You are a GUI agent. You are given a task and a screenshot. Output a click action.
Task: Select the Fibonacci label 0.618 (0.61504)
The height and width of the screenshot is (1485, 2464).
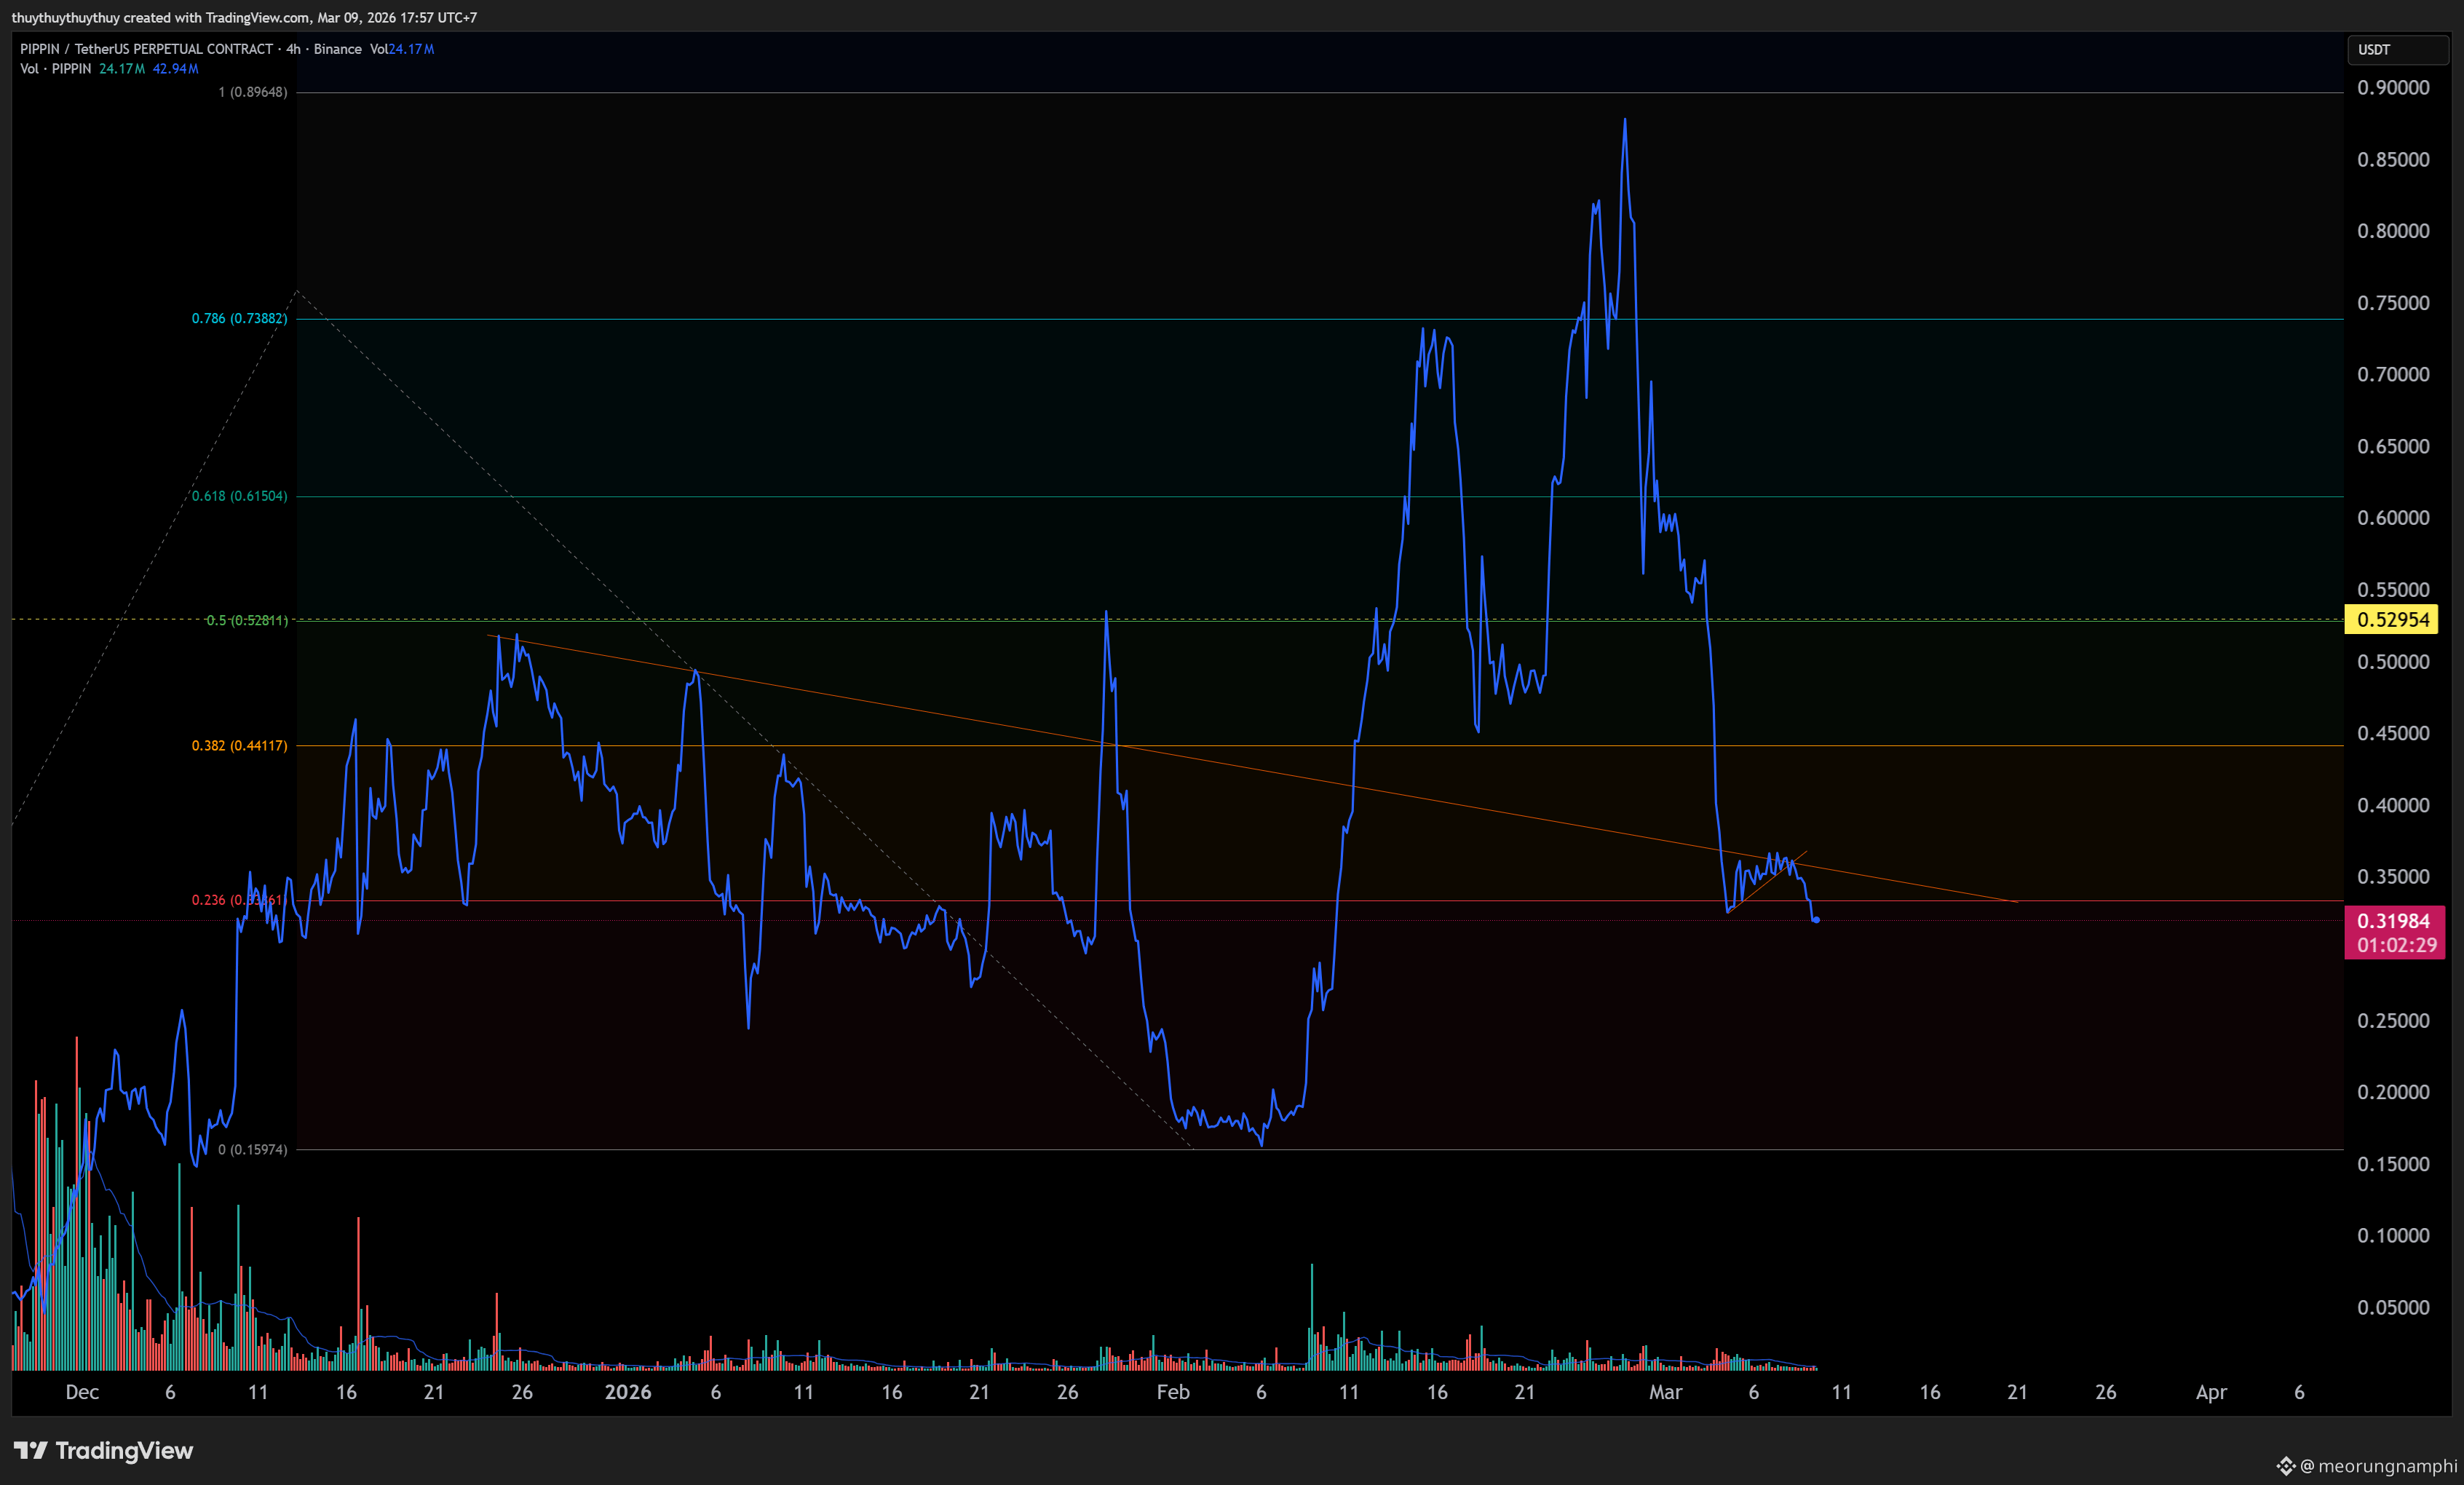(239, 496)
